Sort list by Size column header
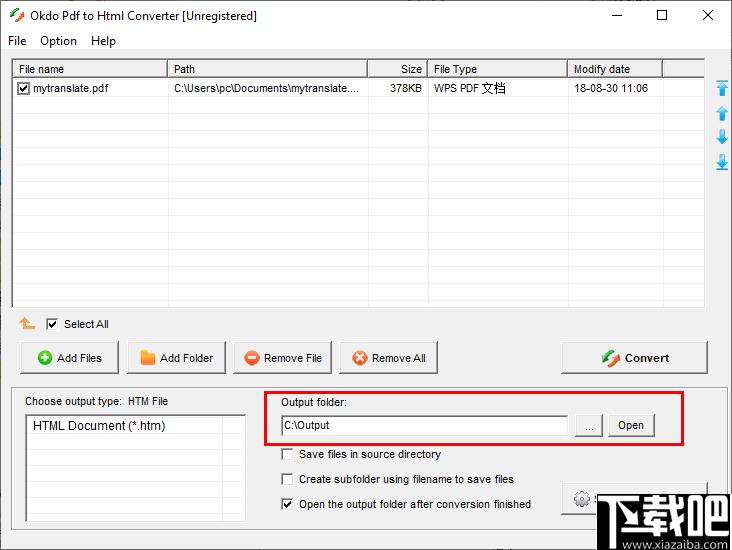 (398, 69)
